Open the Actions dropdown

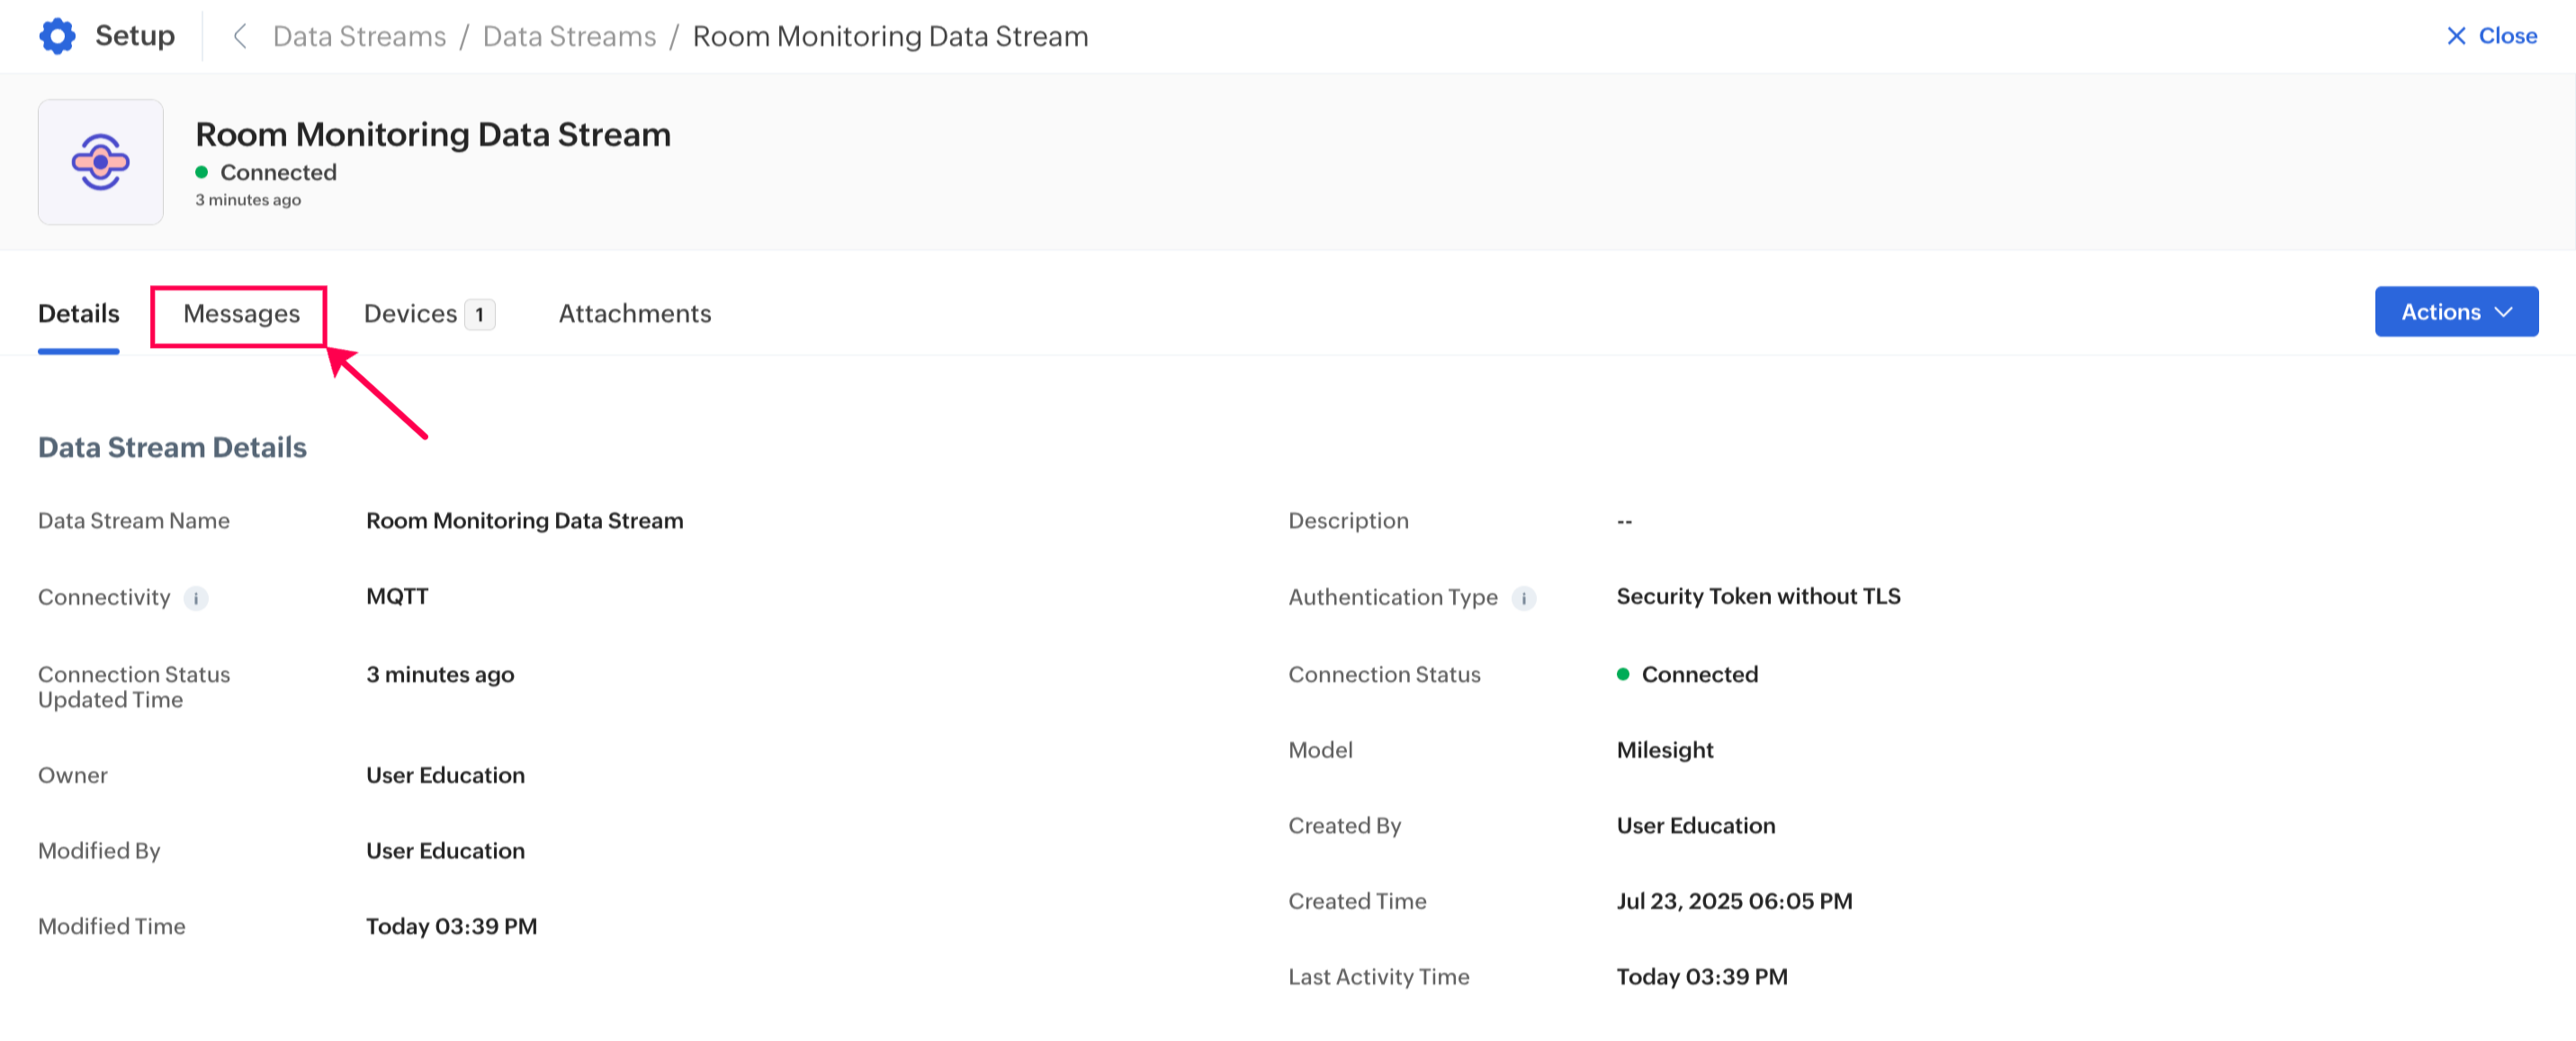tap(2455, 312)
